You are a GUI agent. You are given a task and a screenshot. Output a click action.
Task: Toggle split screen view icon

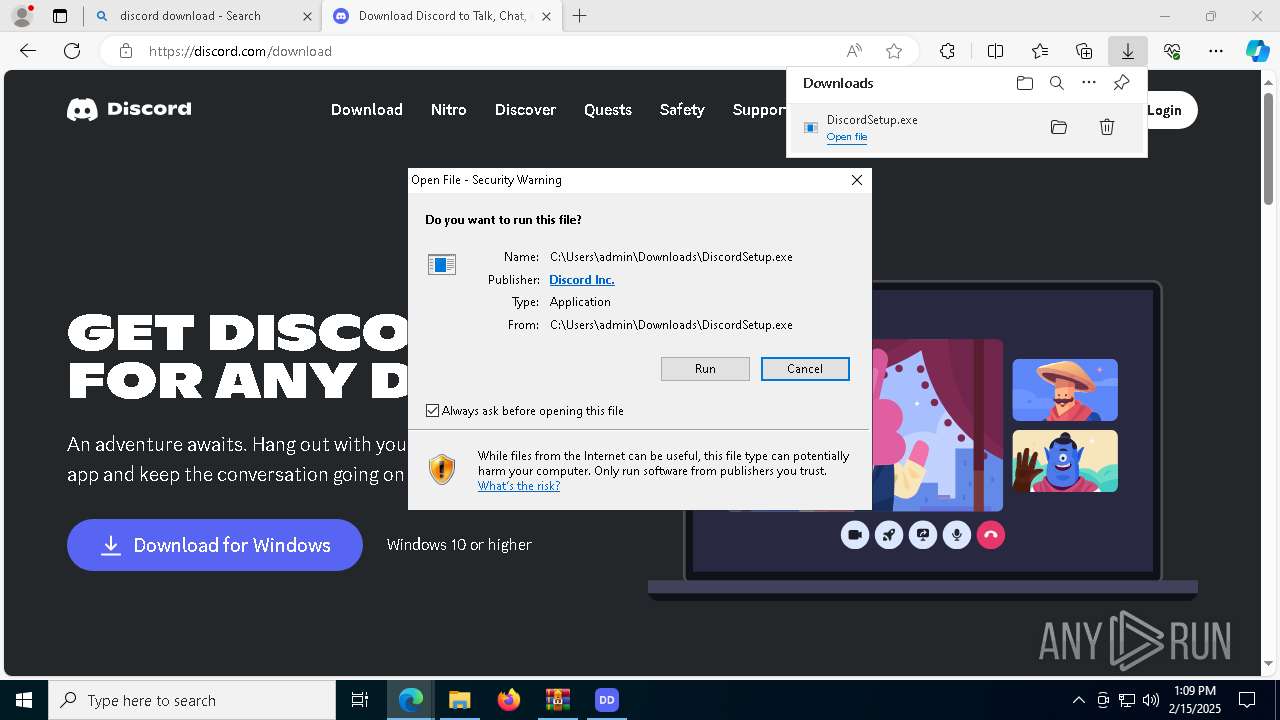coord(996,51)
